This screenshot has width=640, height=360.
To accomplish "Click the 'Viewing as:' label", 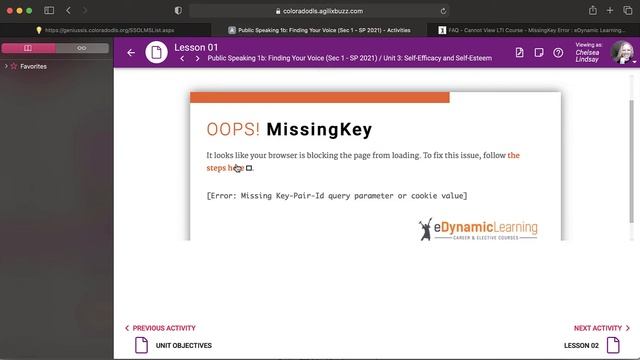I will point(589,45).
